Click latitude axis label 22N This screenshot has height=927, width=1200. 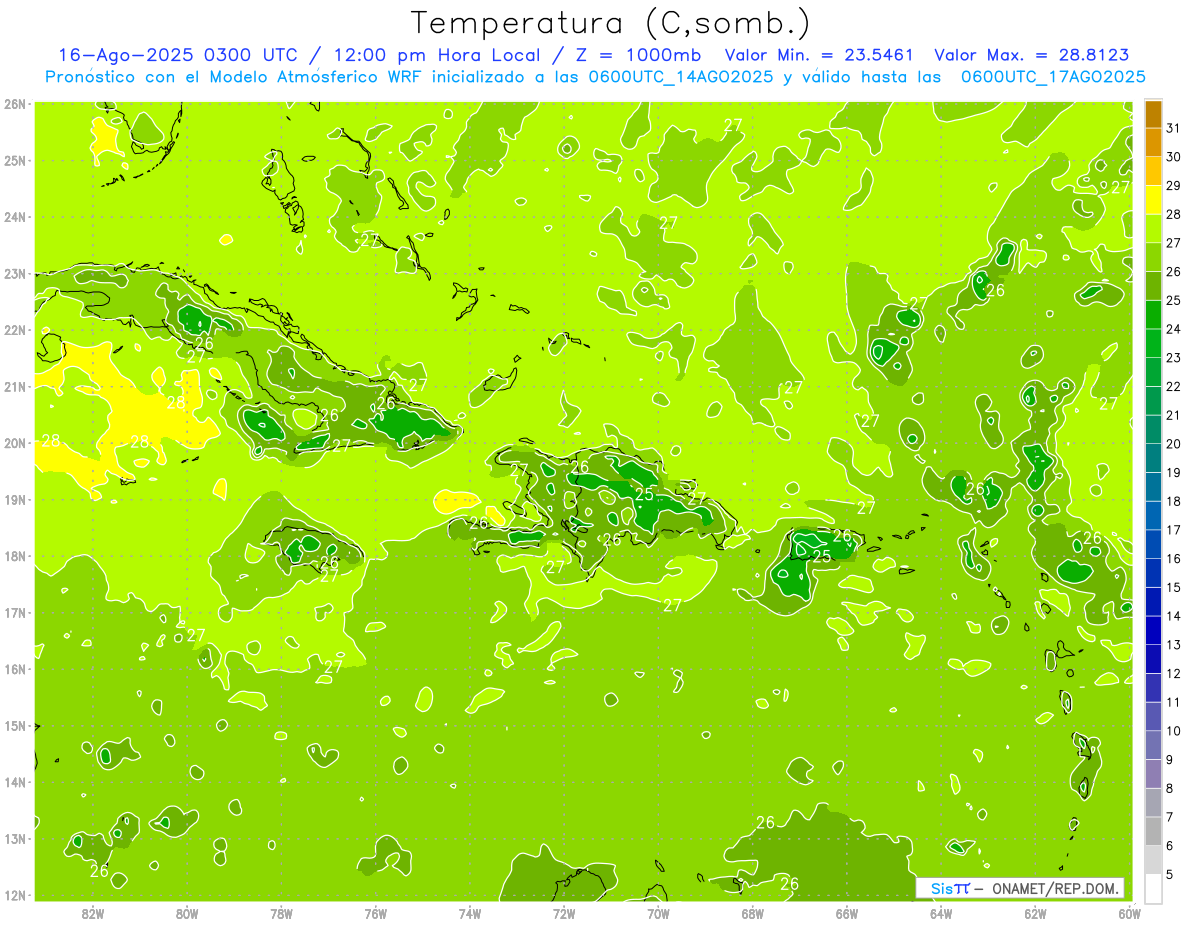(x=16, y=330)
